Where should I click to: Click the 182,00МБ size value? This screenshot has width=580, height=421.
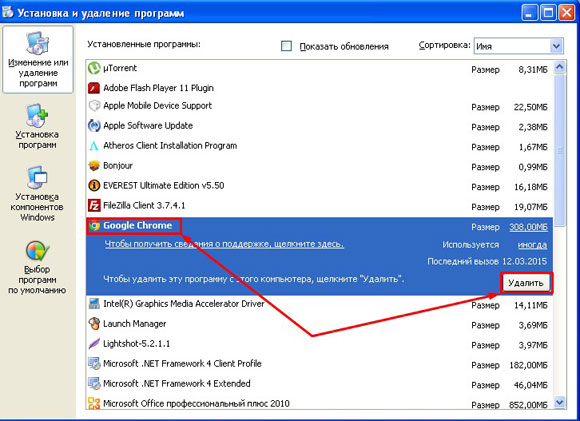(528, 366)
